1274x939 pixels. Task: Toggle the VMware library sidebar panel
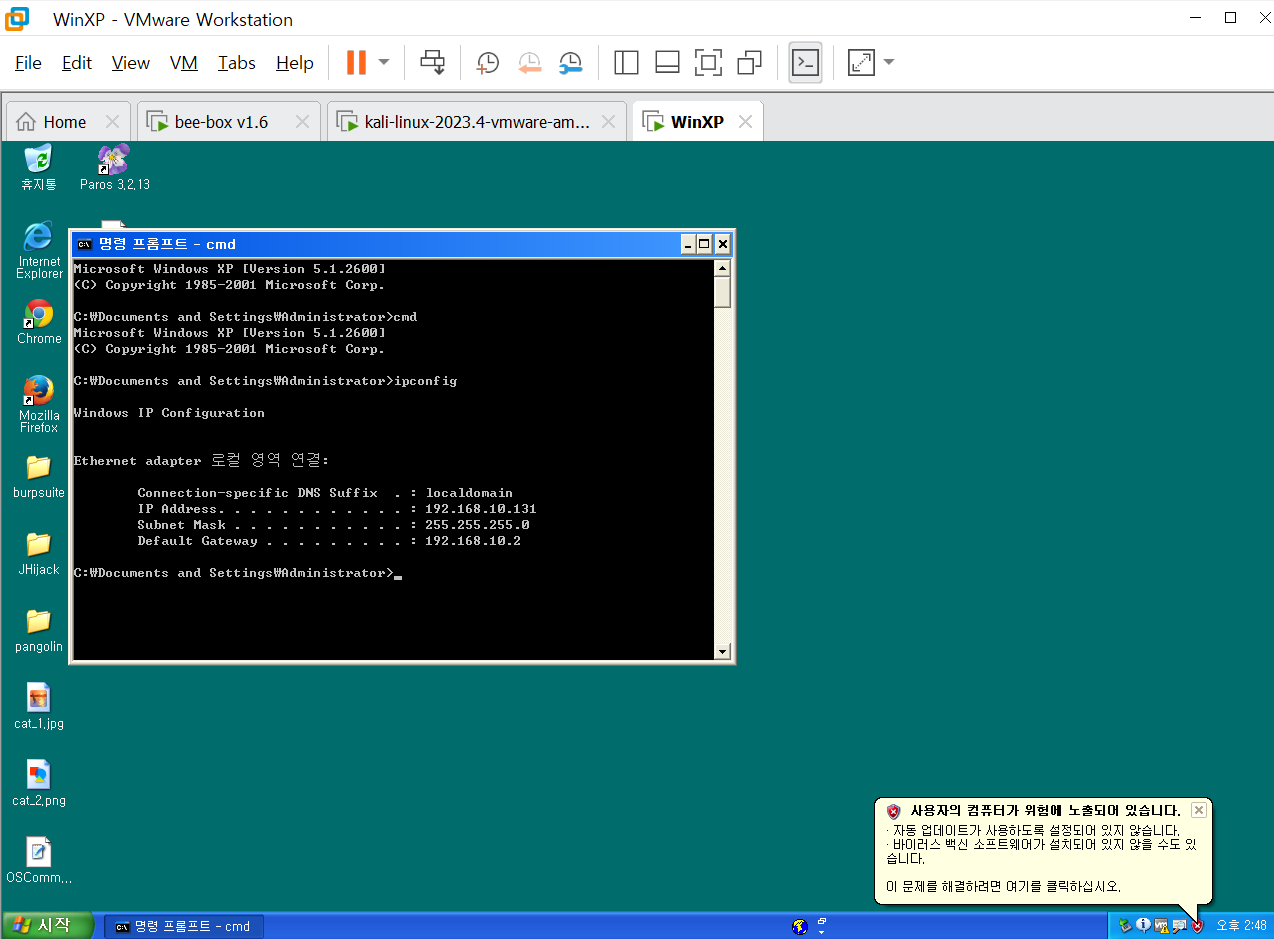(626, 62)
